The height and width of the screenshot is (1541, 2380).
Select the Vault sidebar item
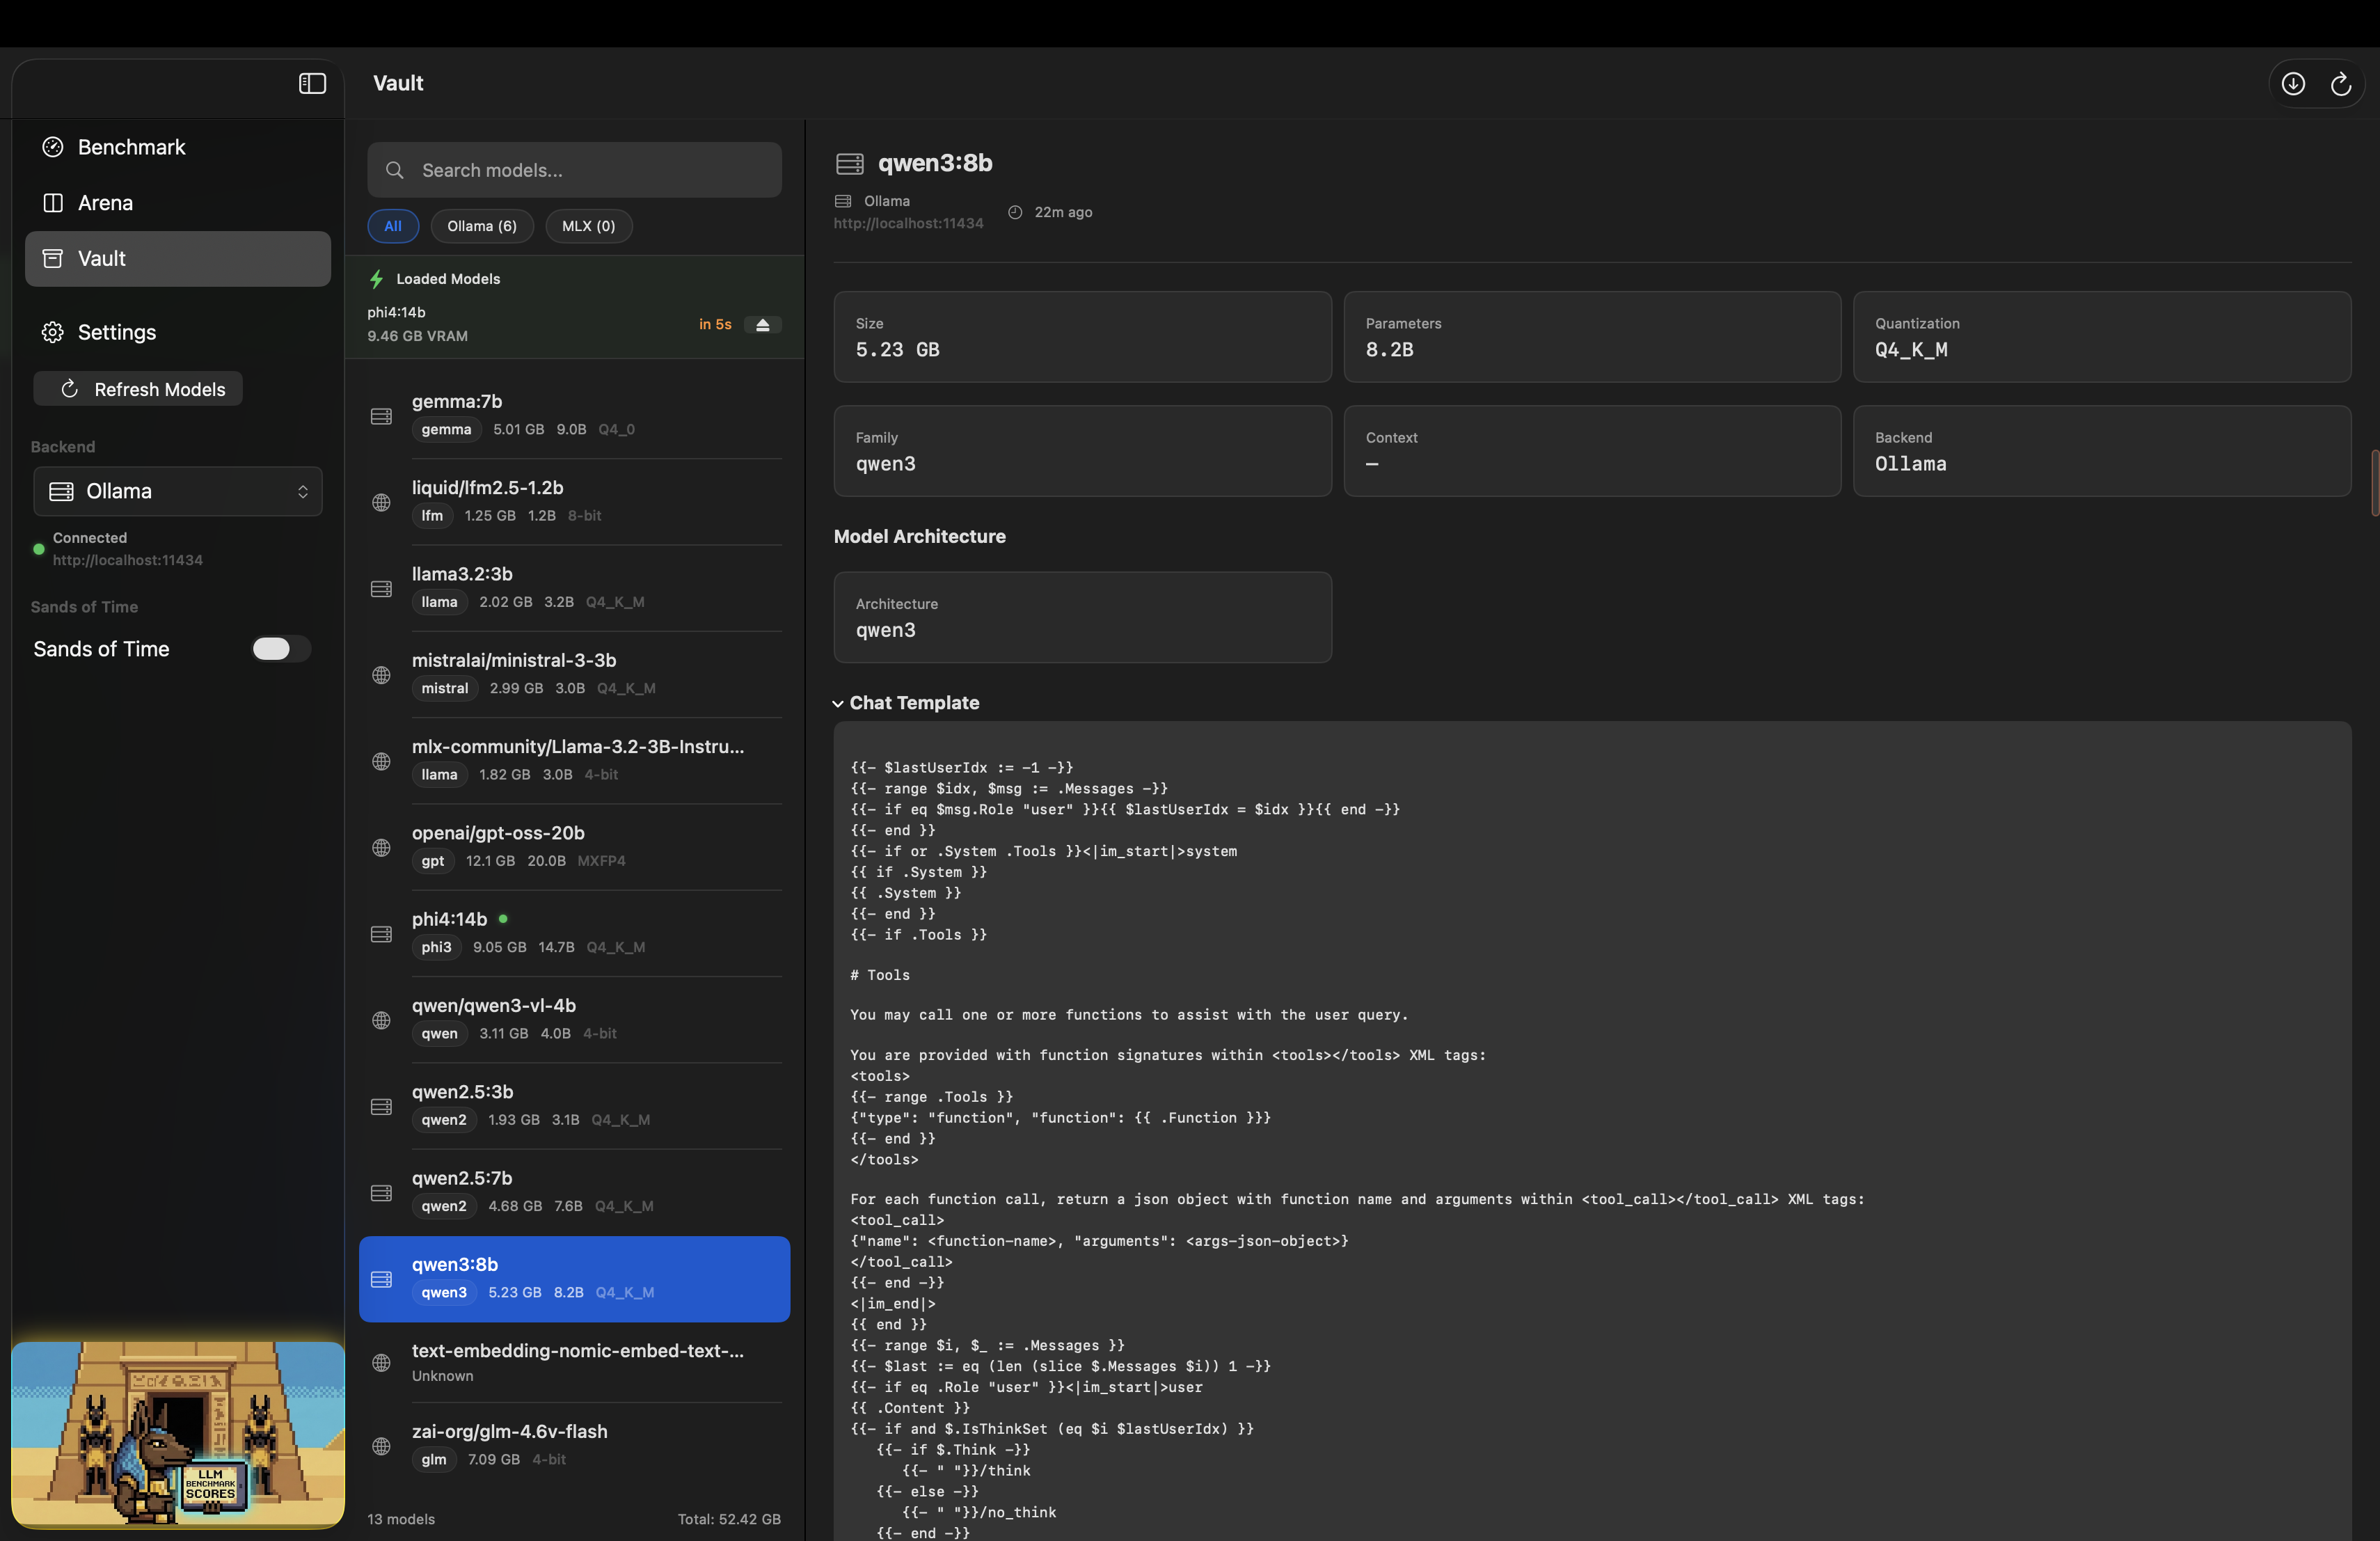click(x=178, y=259)
